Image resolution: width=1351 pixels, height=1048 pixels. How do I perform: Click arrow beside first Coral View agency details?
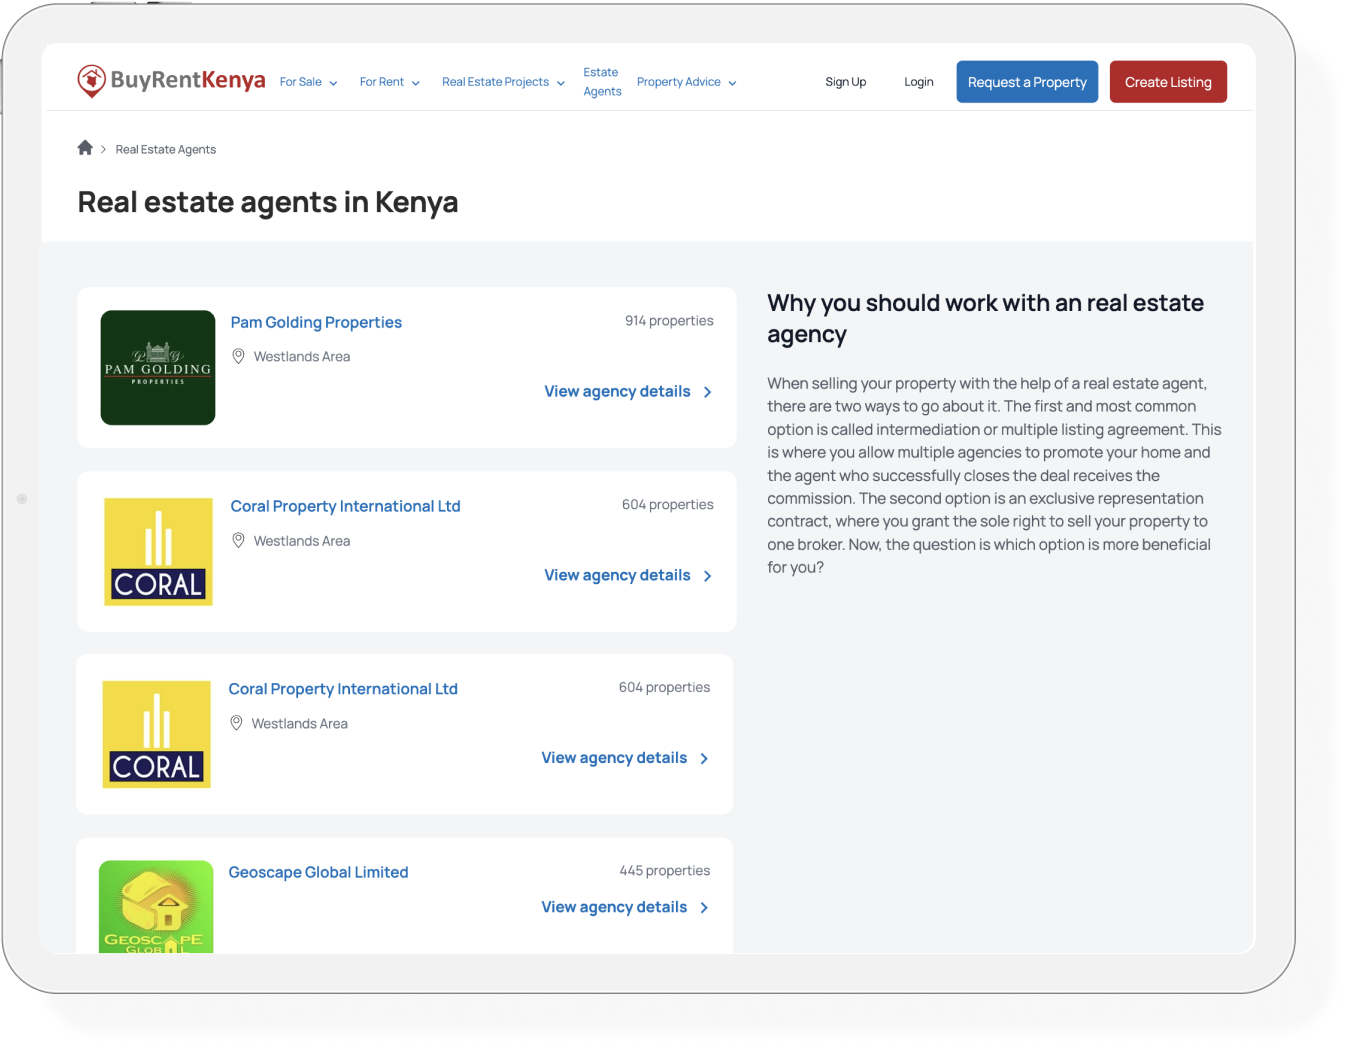click(707, 576)
